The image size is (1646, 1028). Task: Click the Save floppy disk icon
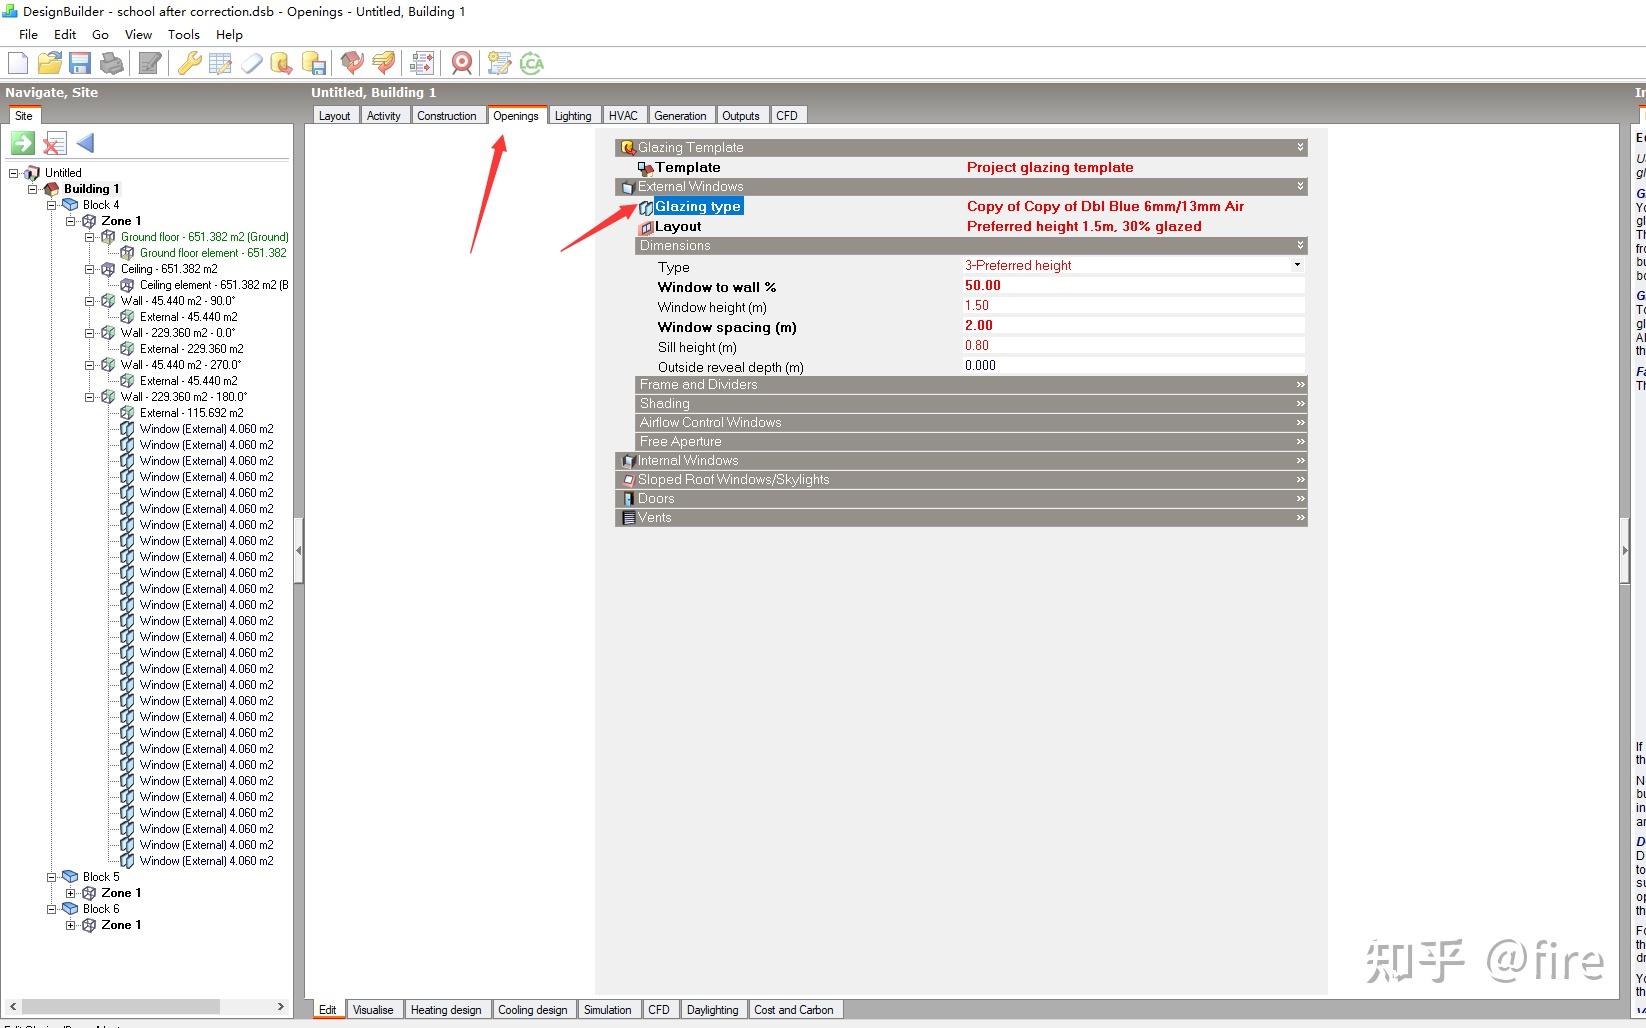[x=80, y=64]
